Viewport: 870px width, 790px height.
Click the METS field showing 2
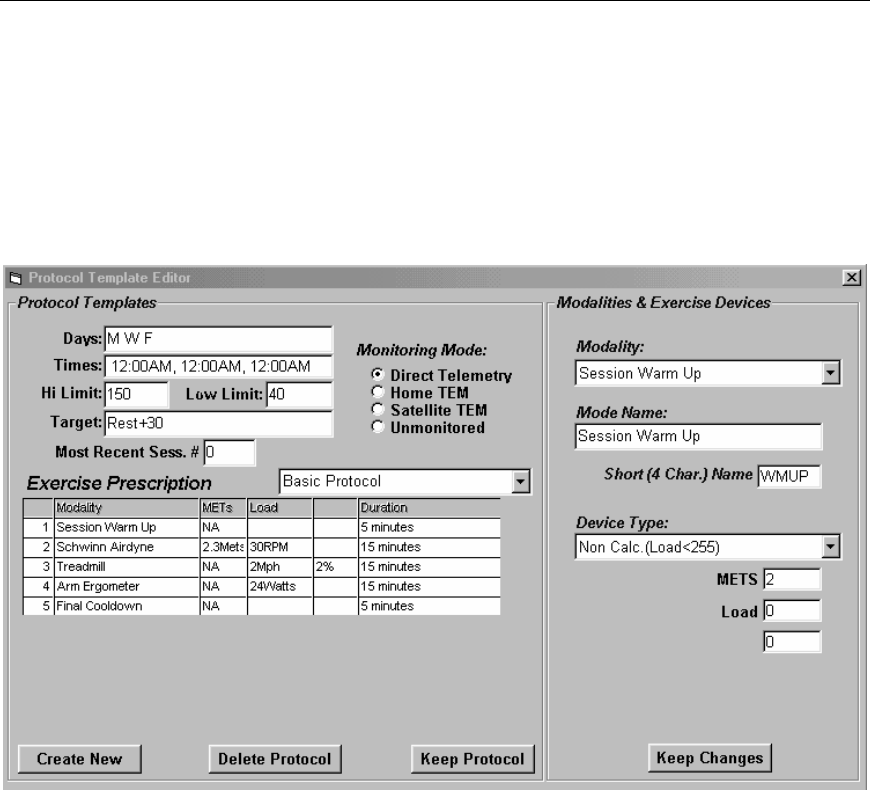coord(792,579)
